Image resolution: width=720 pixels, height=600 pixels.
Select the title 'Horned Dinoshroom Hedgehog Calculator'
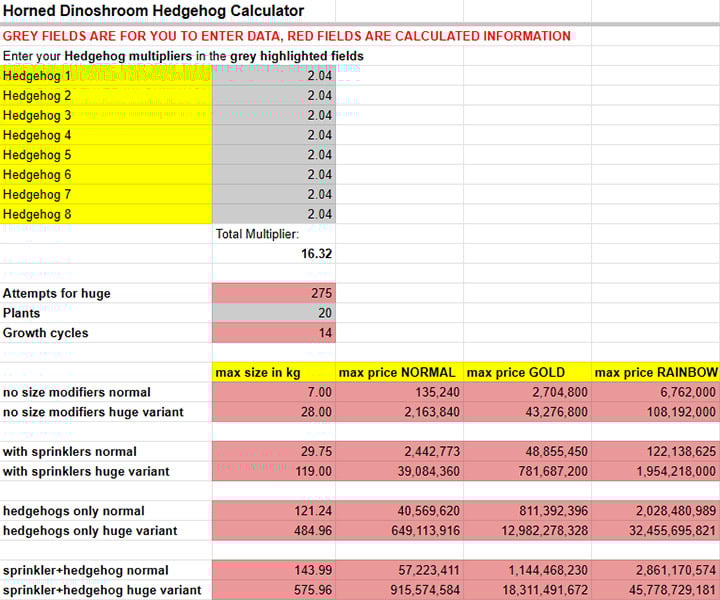click(153, 11)
